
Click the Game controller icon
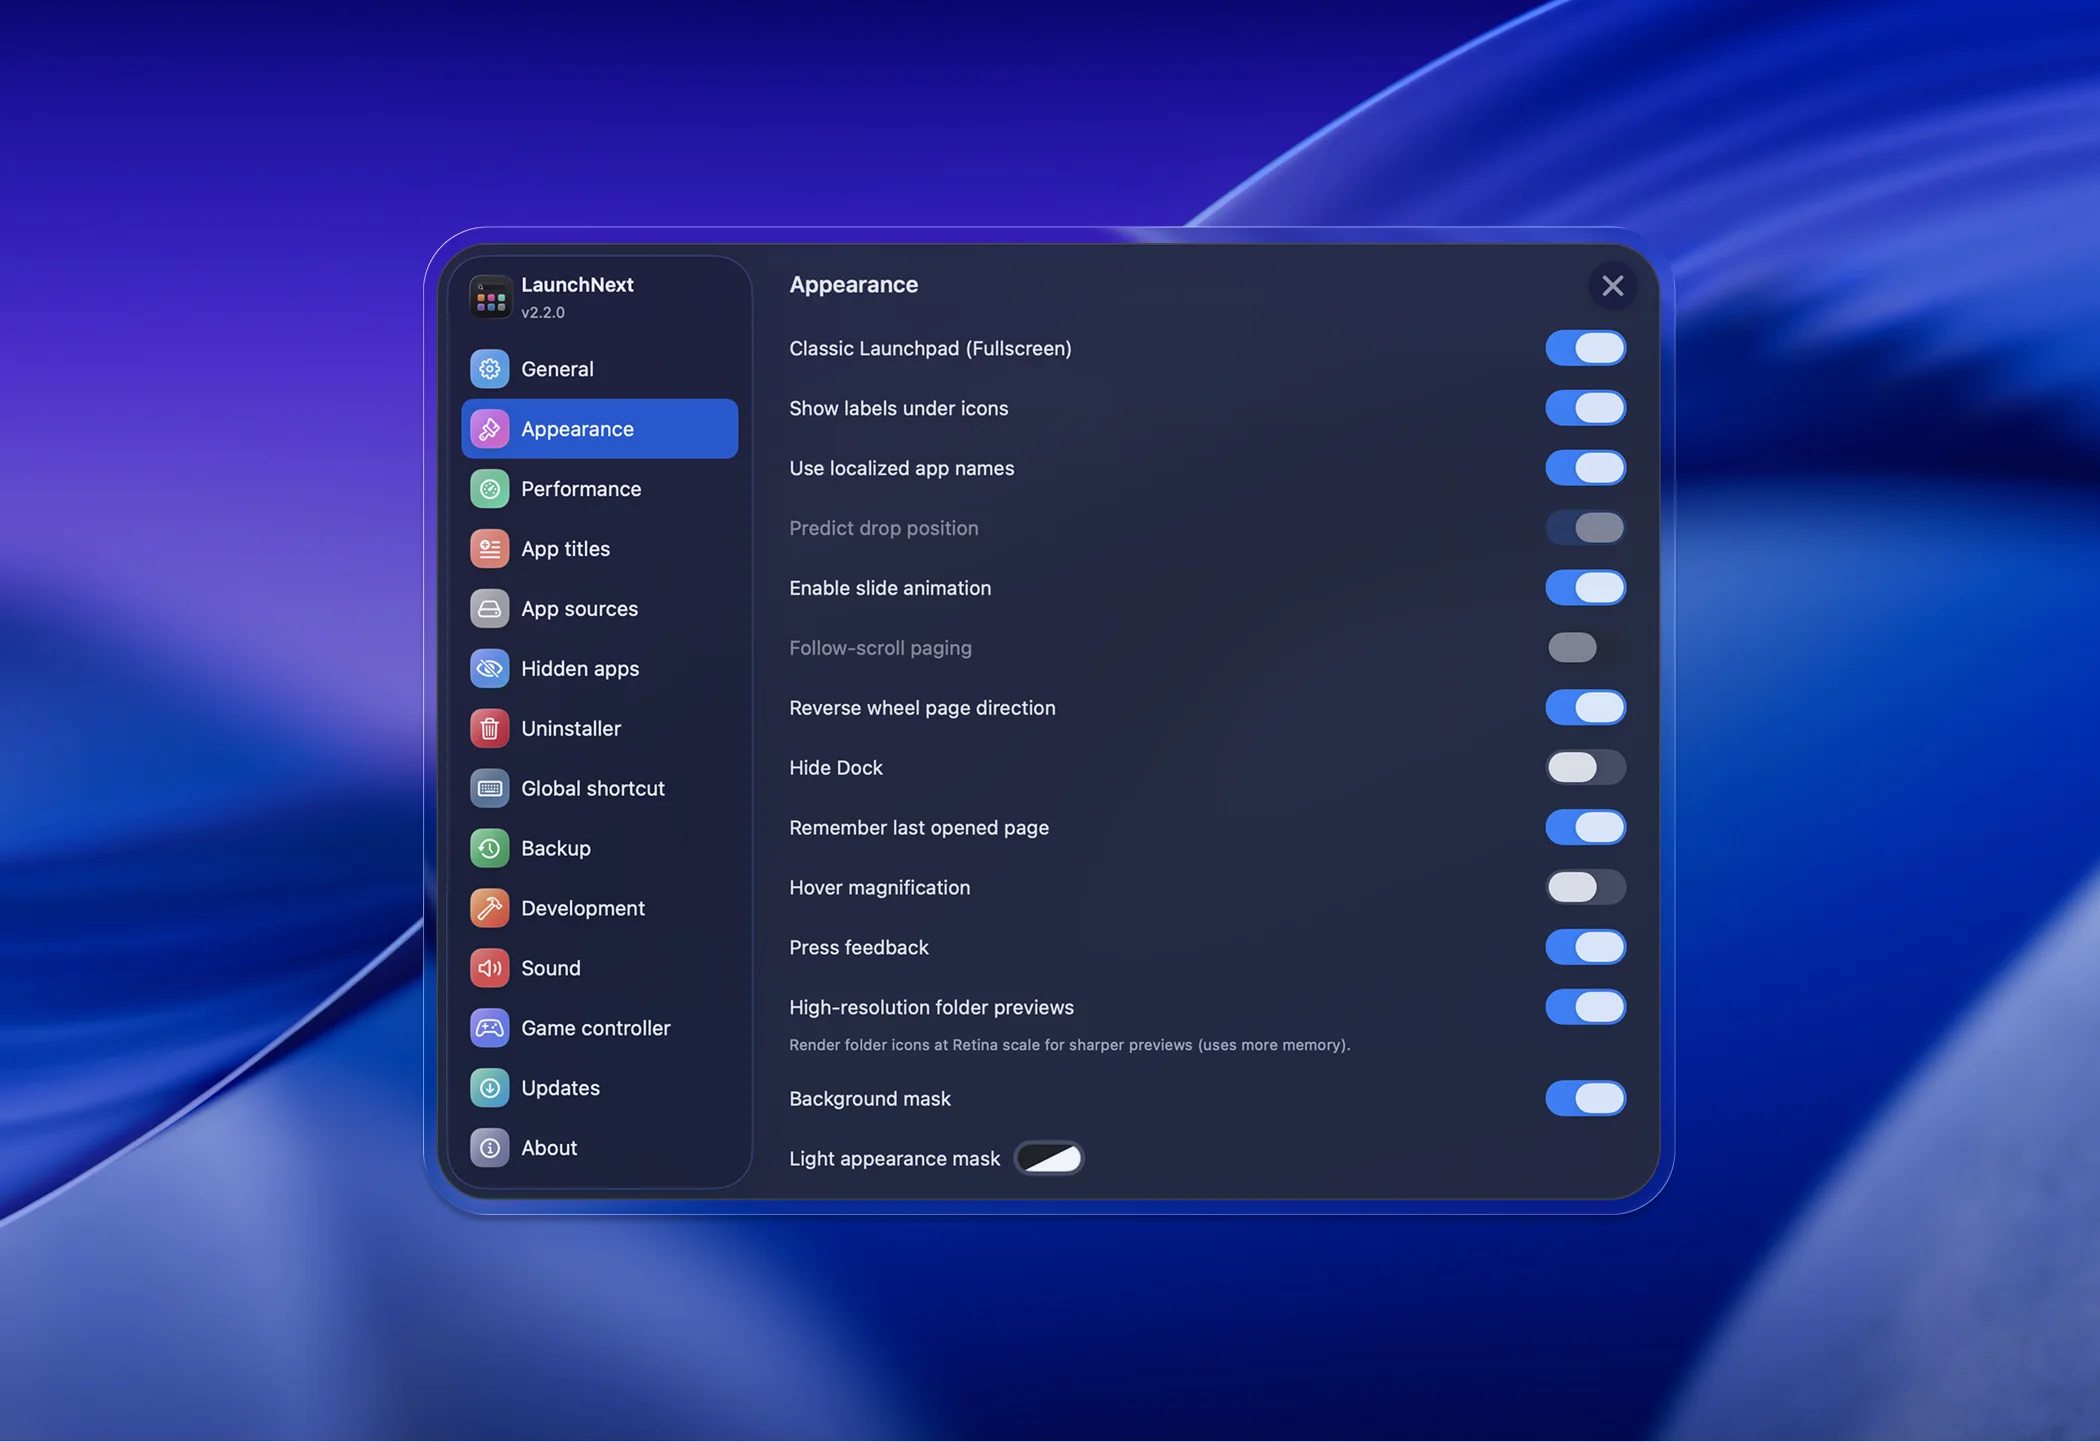coord(489,1028)
